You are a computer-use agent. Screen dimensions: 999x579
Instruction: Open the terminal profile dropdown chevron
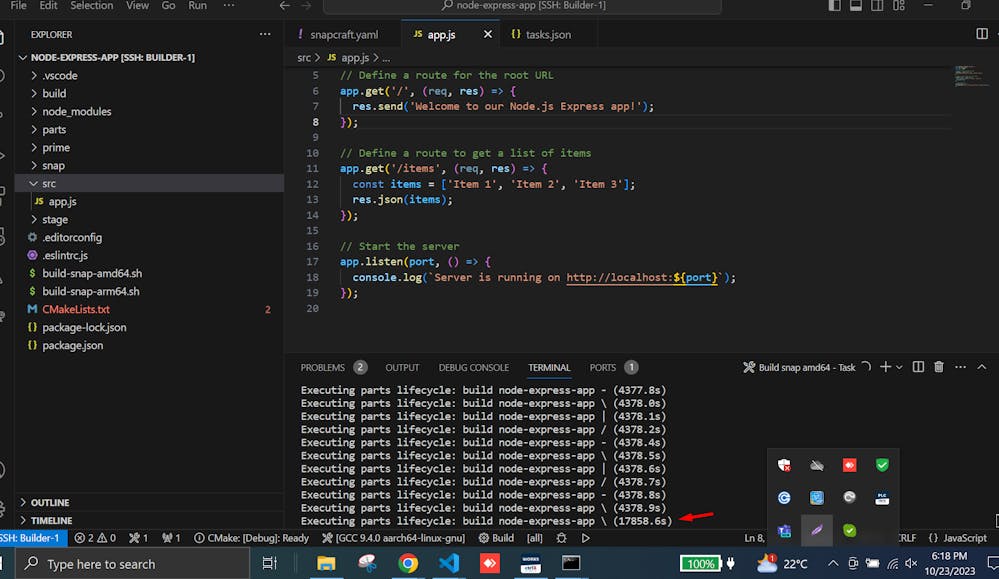[899, 367]
